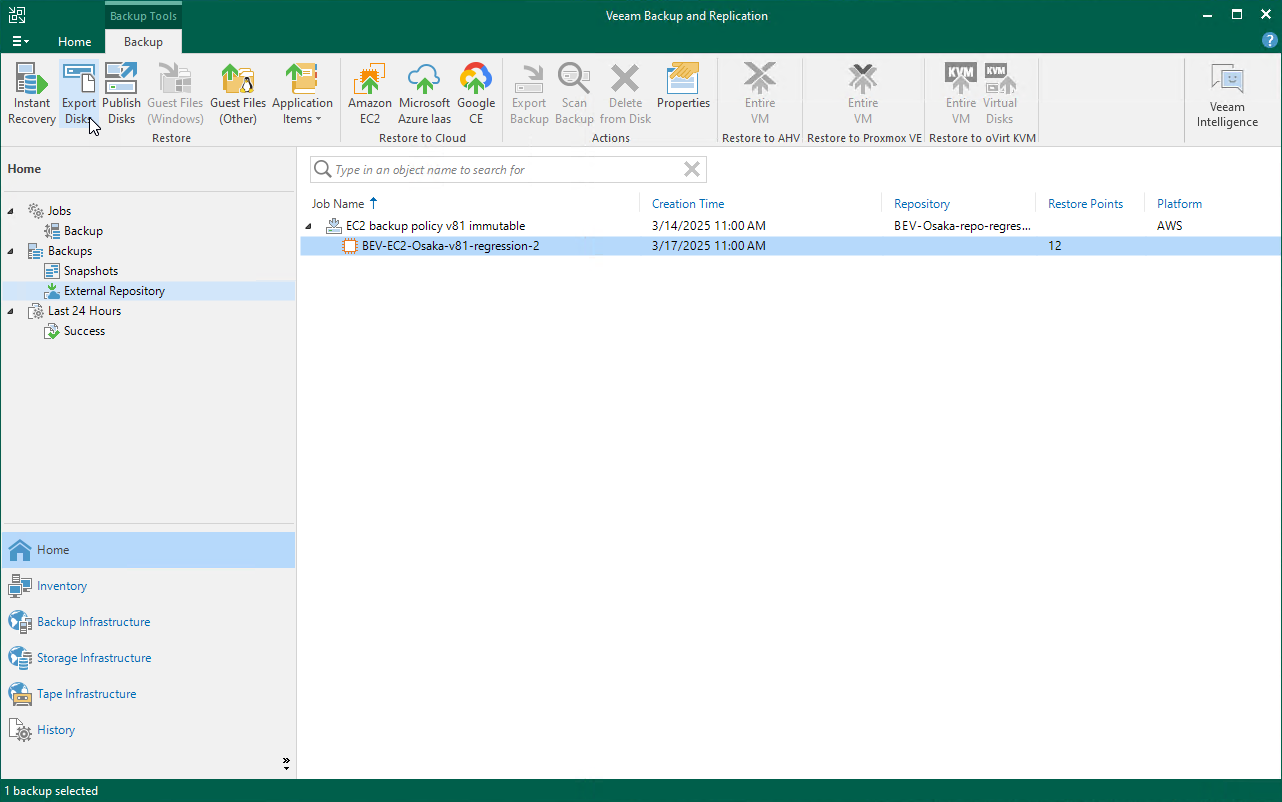The image size is (1282, 802).
Task: Open the help question mark icon
Action: tap(1270, 41)
